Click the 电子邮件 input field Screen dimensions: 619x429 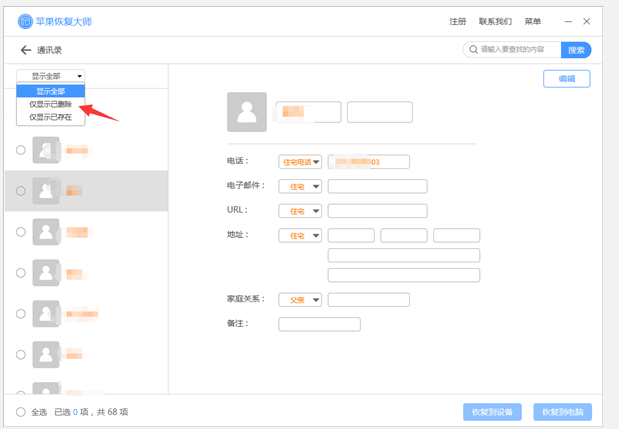[x=377, y=186]
